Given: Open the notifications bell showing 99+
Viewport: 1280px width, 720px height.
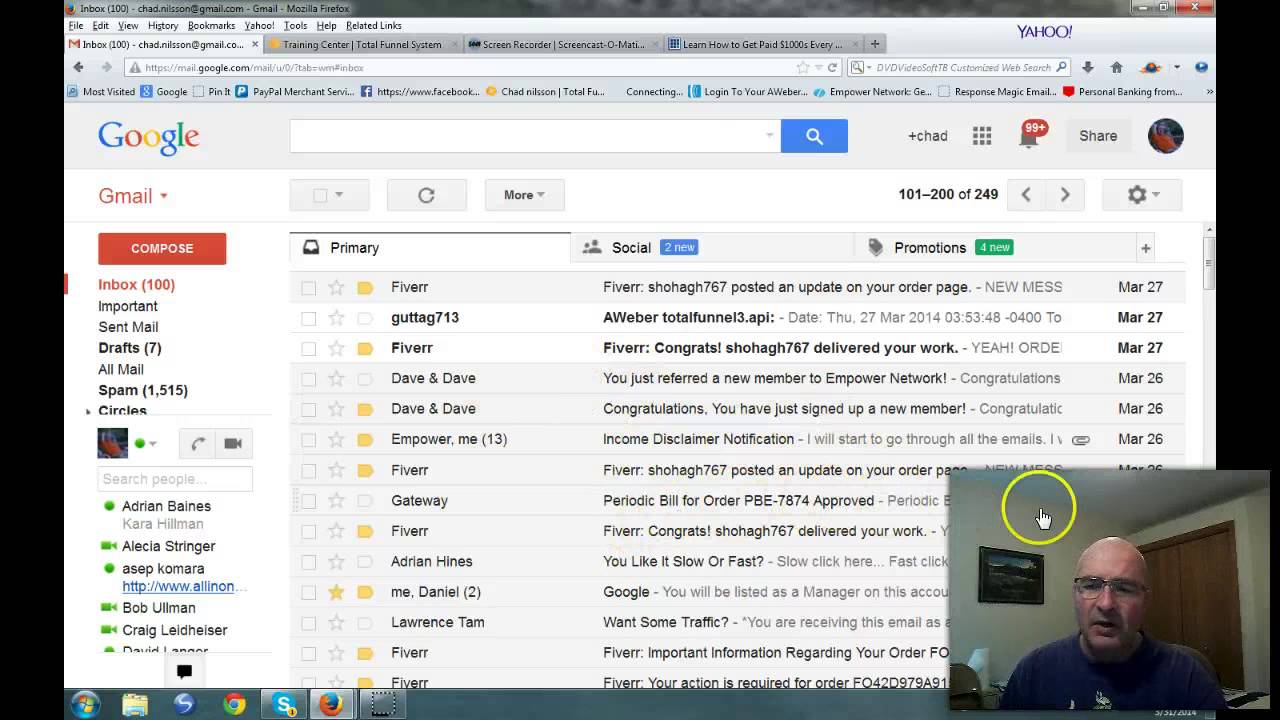Looking at the screenshot, I should click(x=1030, y=135).
